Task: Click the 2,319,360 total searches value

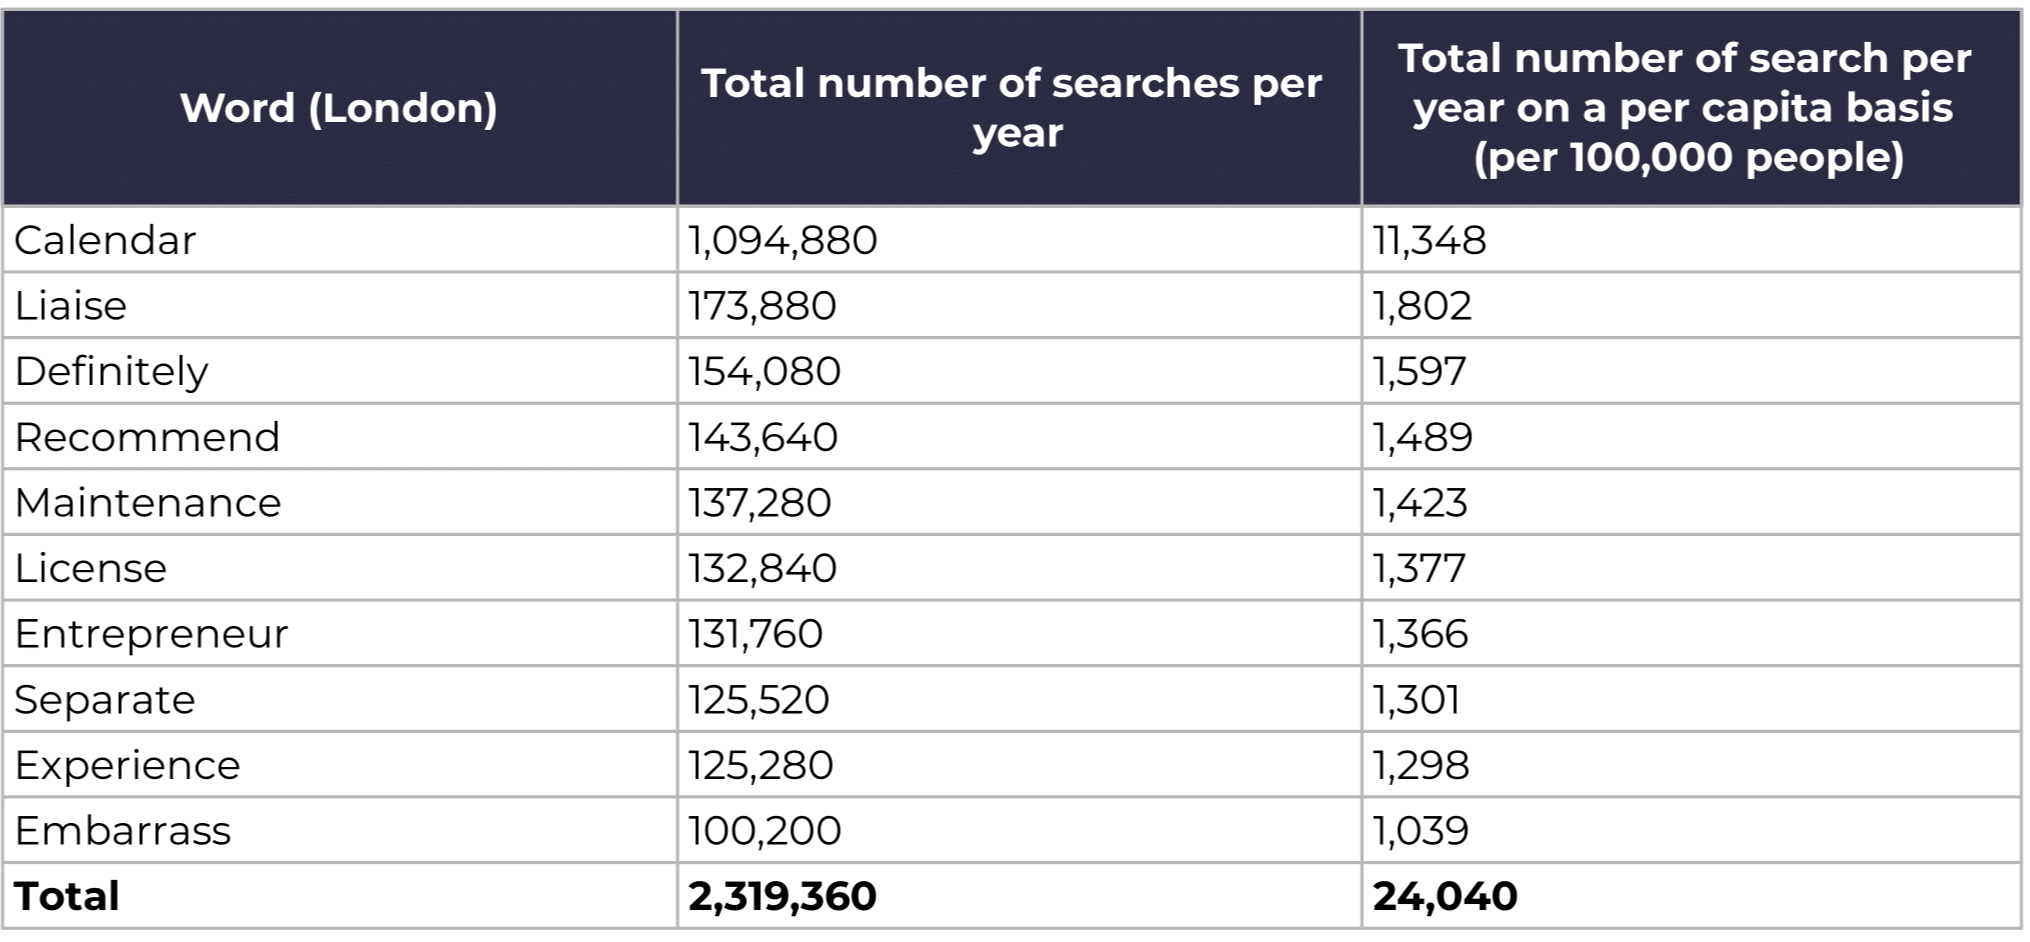Action: [782, 896]
